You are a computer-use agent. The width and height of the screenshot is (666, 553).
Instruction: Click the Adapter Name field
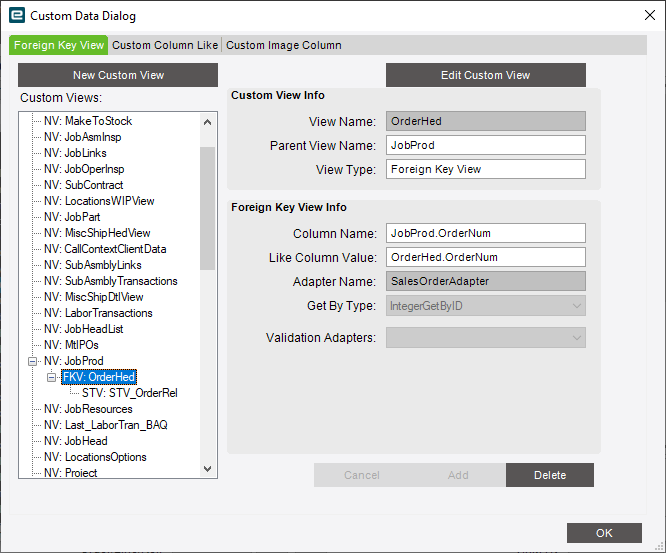pos(485,281)
